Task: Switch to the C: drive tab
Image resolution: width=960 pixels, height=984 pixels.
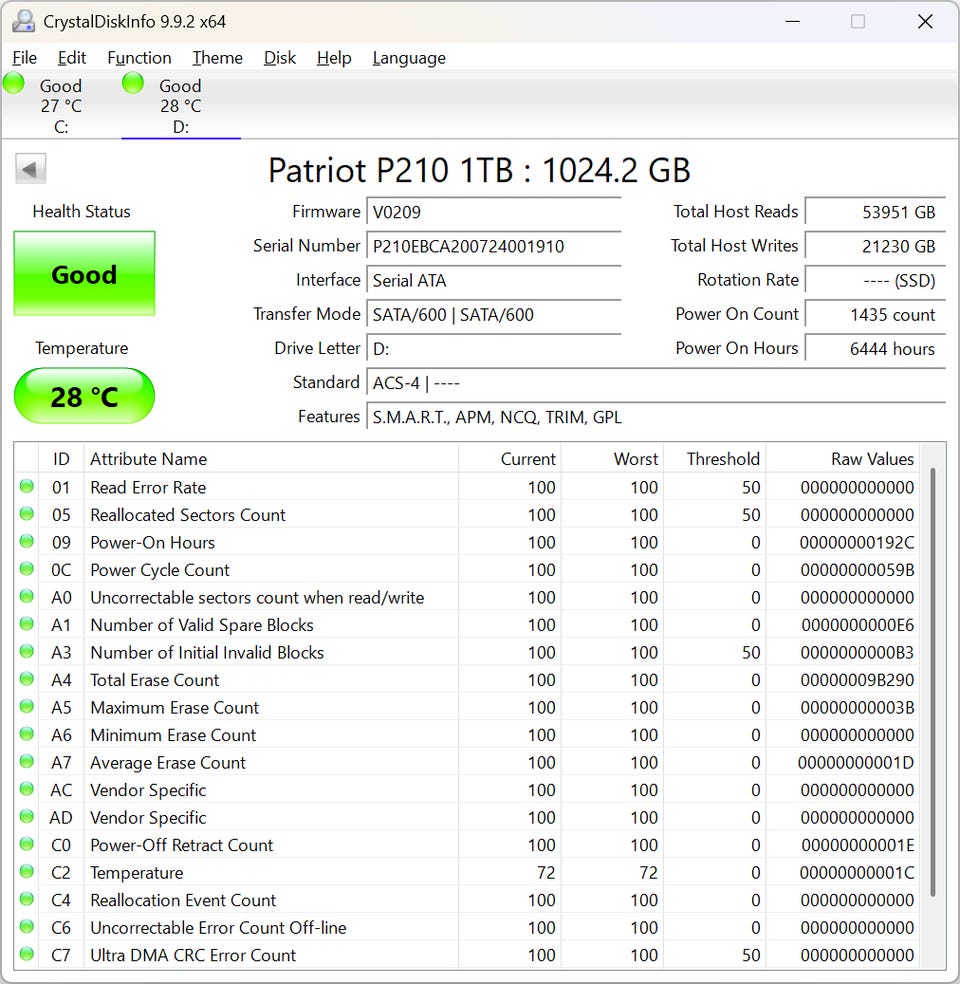Action: [61, 105]
